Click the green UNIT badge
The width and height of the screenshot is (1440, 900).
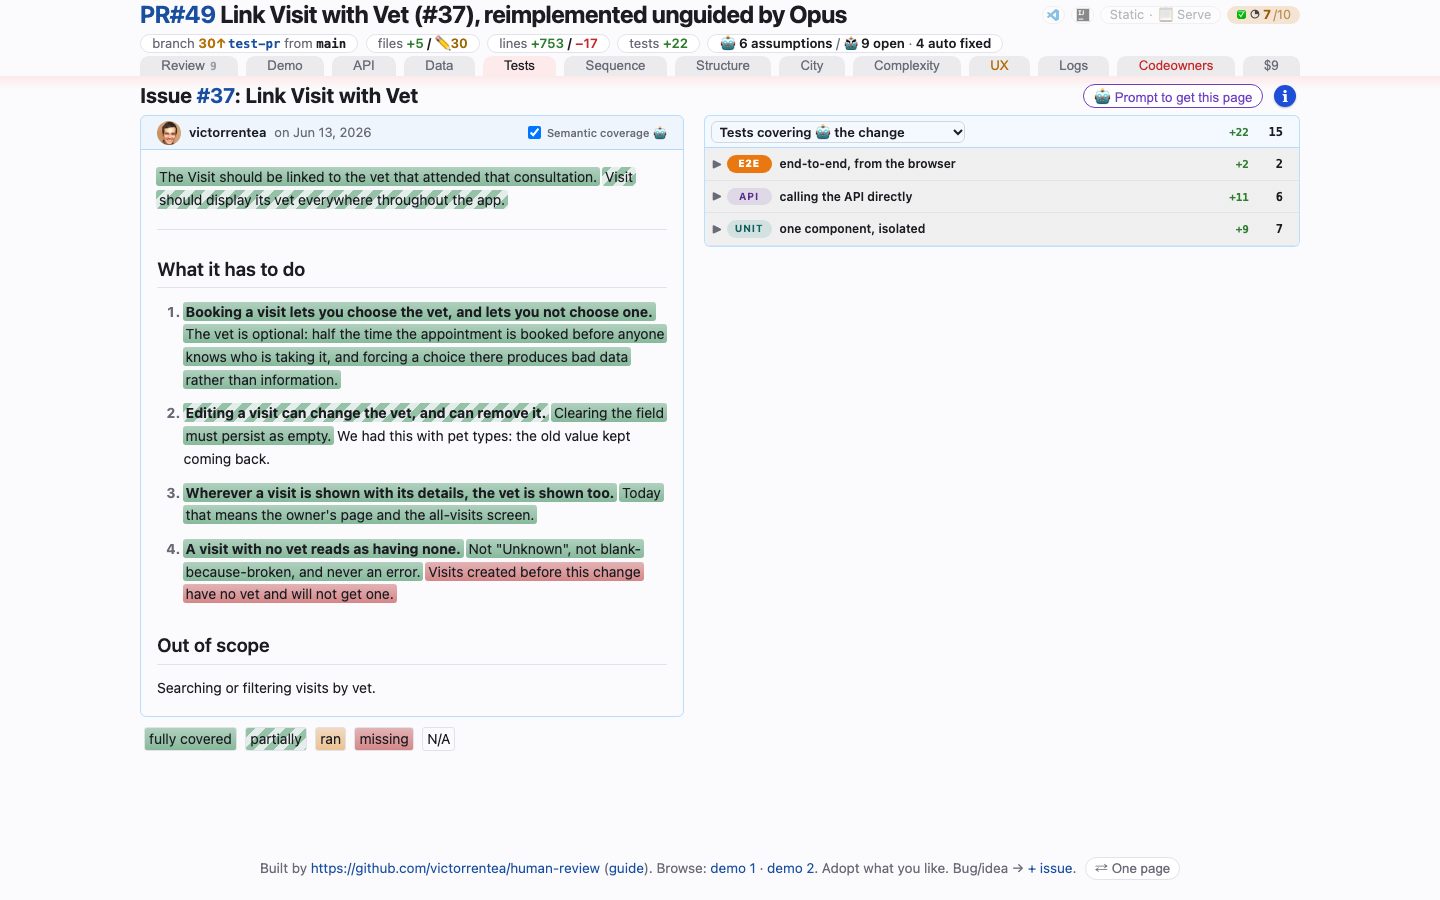[749, 229]
